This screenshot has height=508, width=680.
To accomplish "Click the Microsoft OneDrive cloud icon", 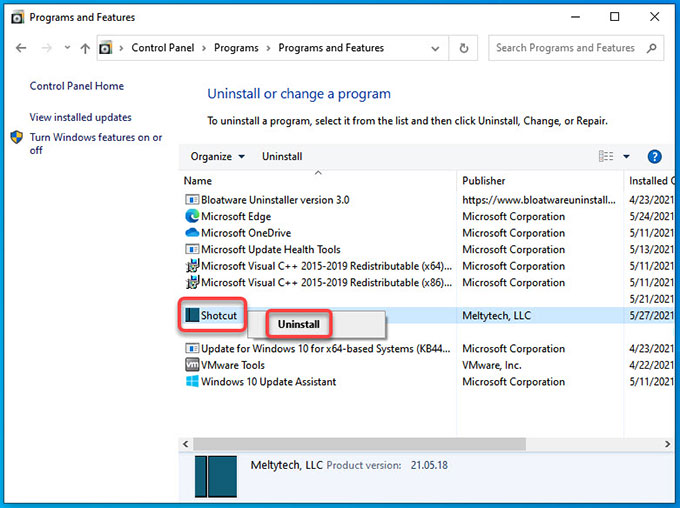I will [x=192, y=233].
